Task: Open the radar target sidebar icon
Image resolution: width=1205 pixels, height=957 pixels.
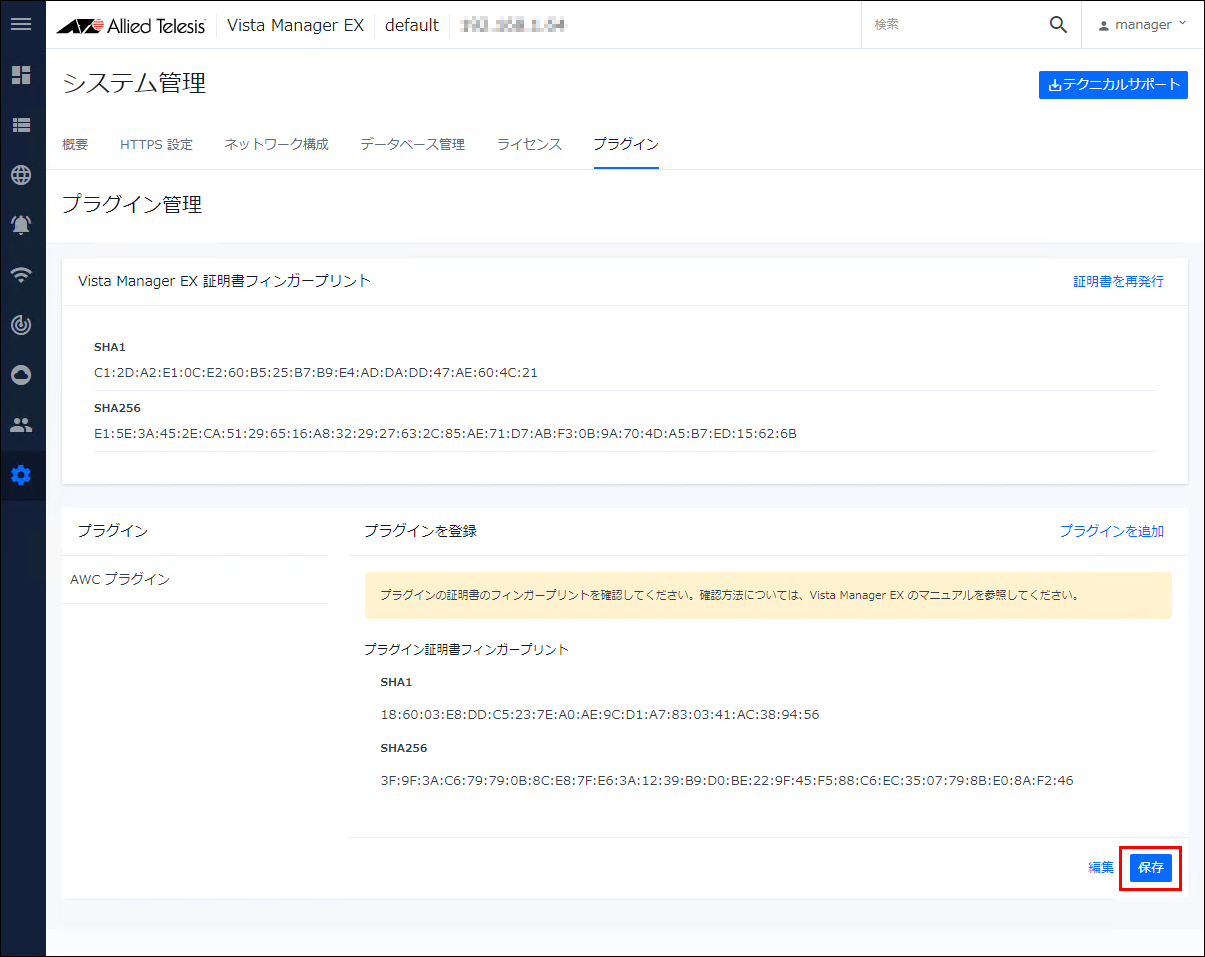Action: tap(21, 325)
